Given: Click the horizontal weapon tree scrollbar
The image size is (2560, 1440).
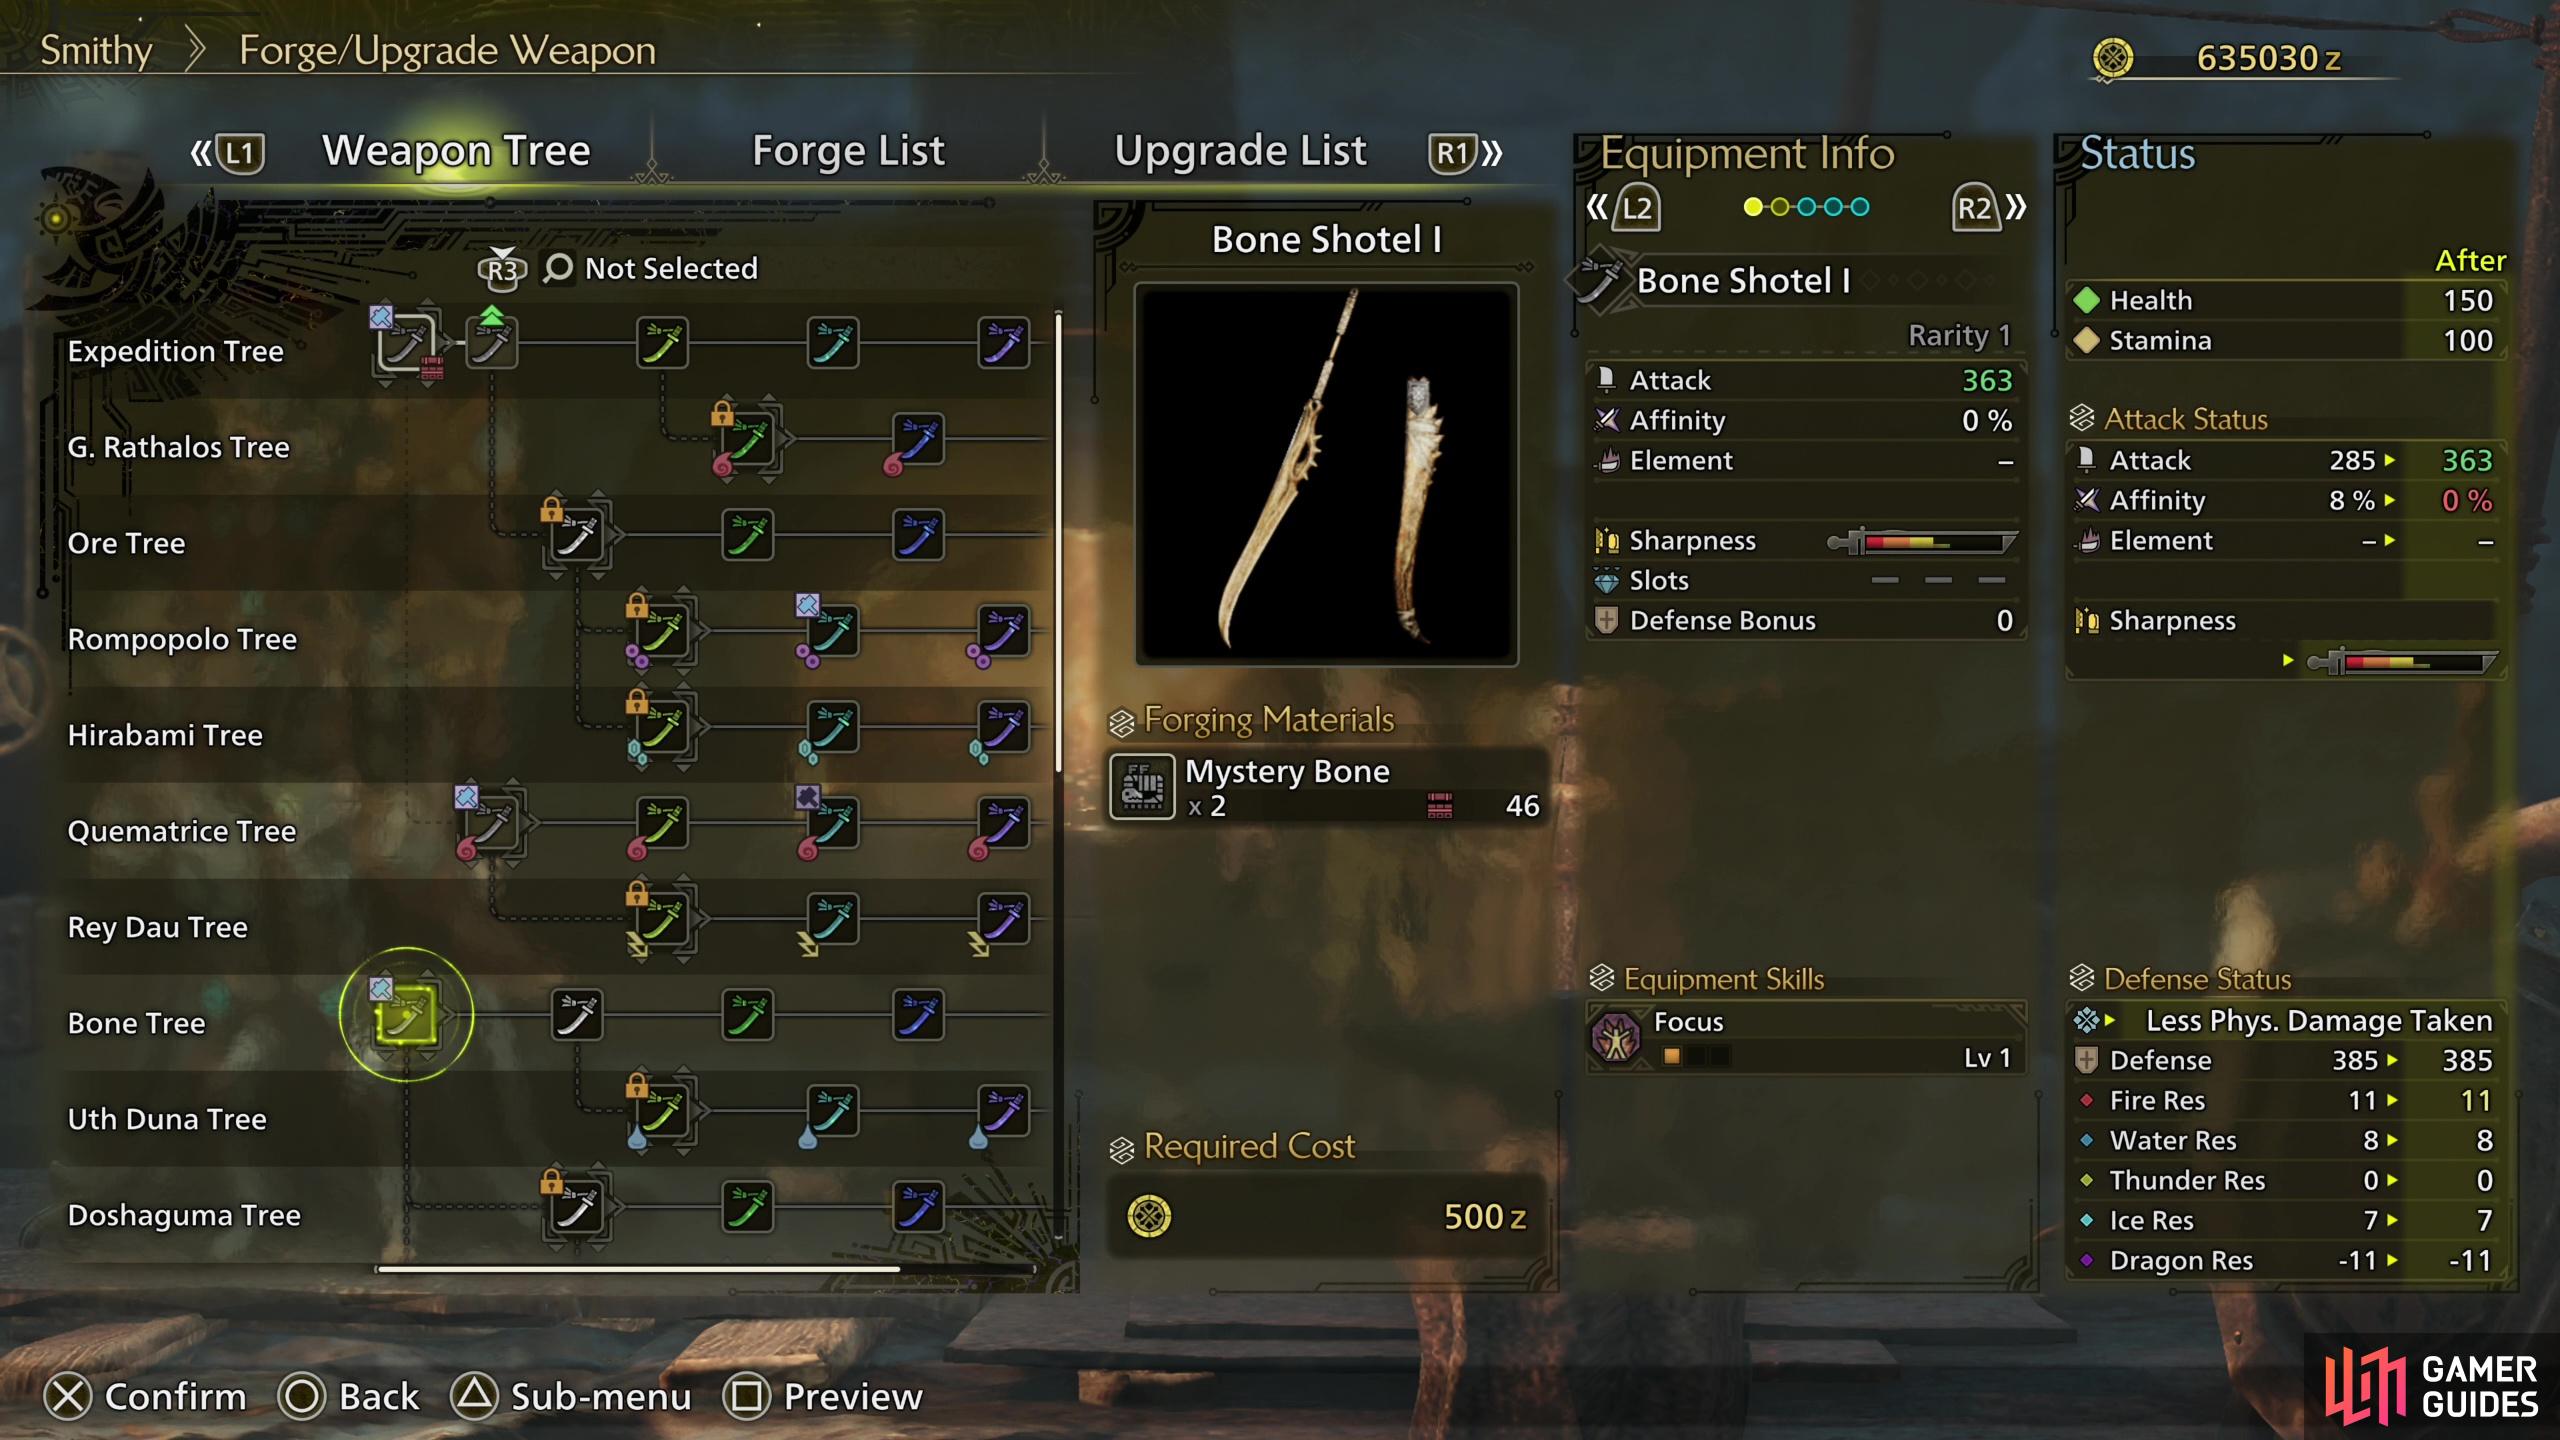Looking at the screenshot, I should pos(638,1269).
